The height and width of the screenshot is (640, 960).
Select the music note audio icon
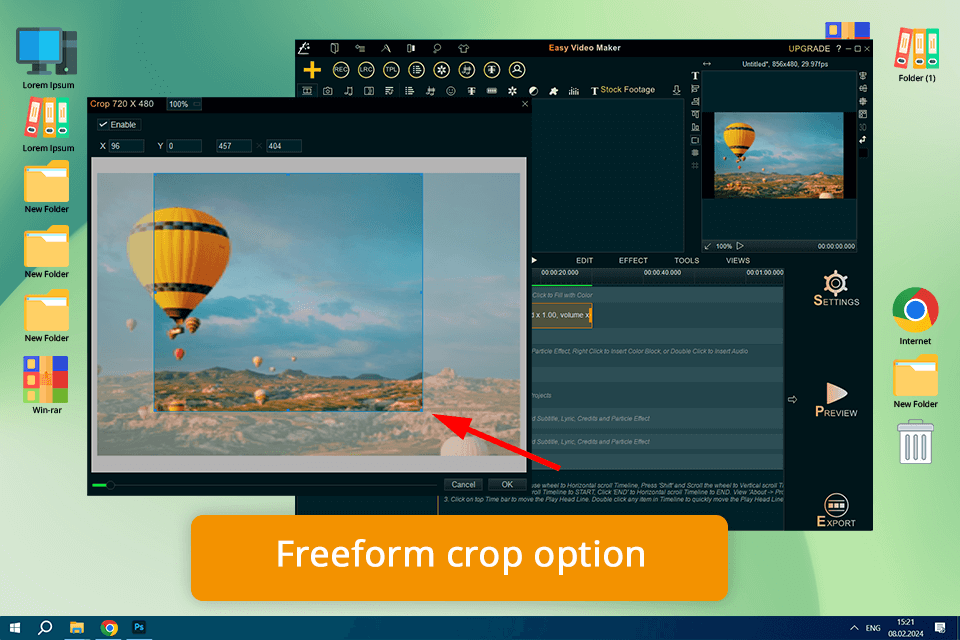click(348, 91)
